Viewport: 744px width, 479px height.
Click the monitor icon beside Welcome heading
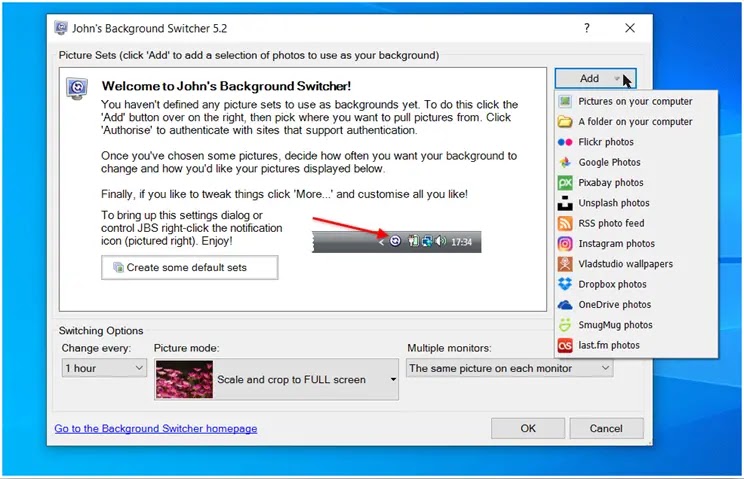(x=77, y=88)
